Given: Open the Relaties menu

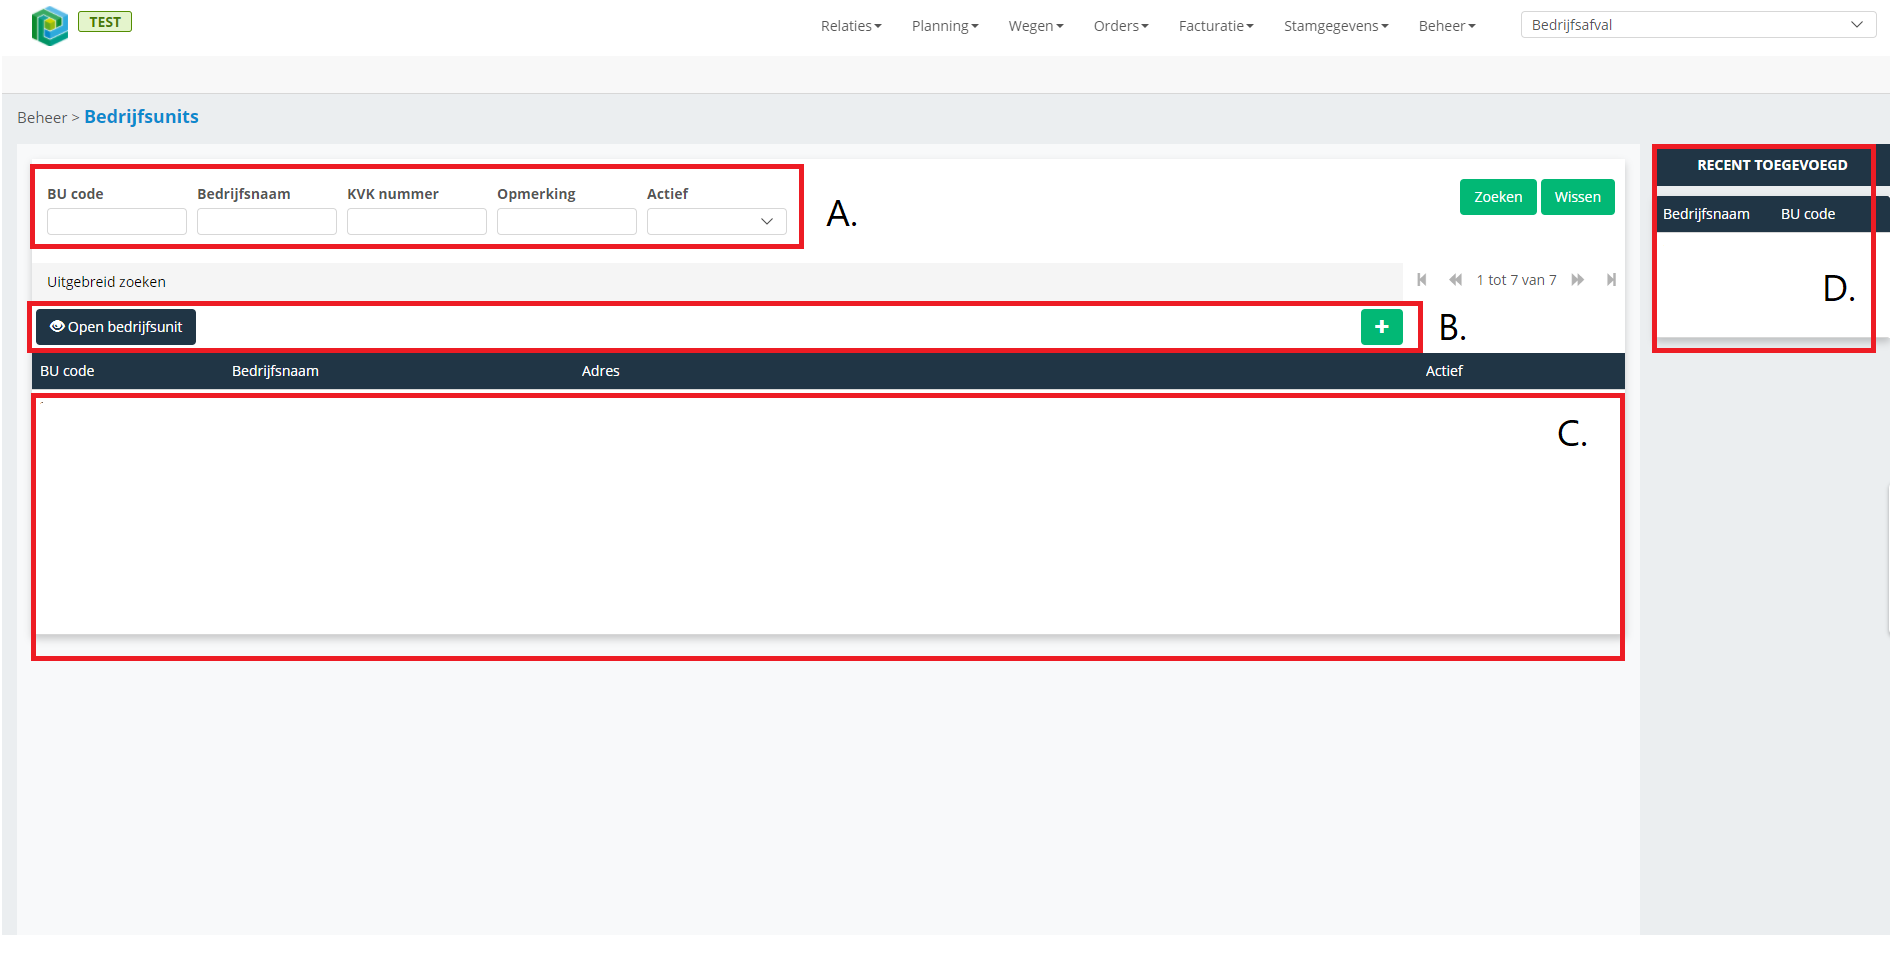Looking at the screenshot, I should 851,26.
